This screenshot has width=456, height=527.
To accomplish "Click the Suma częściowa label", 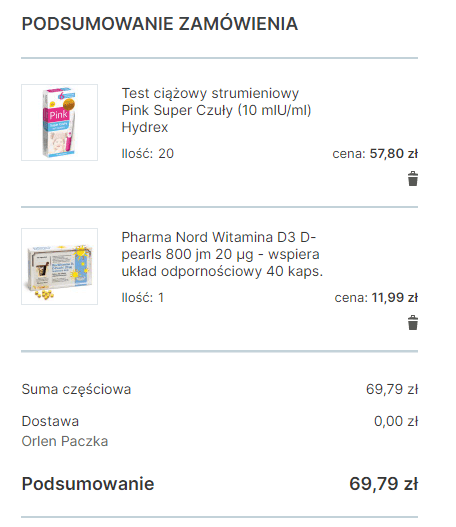I will [x=76, y=390].
